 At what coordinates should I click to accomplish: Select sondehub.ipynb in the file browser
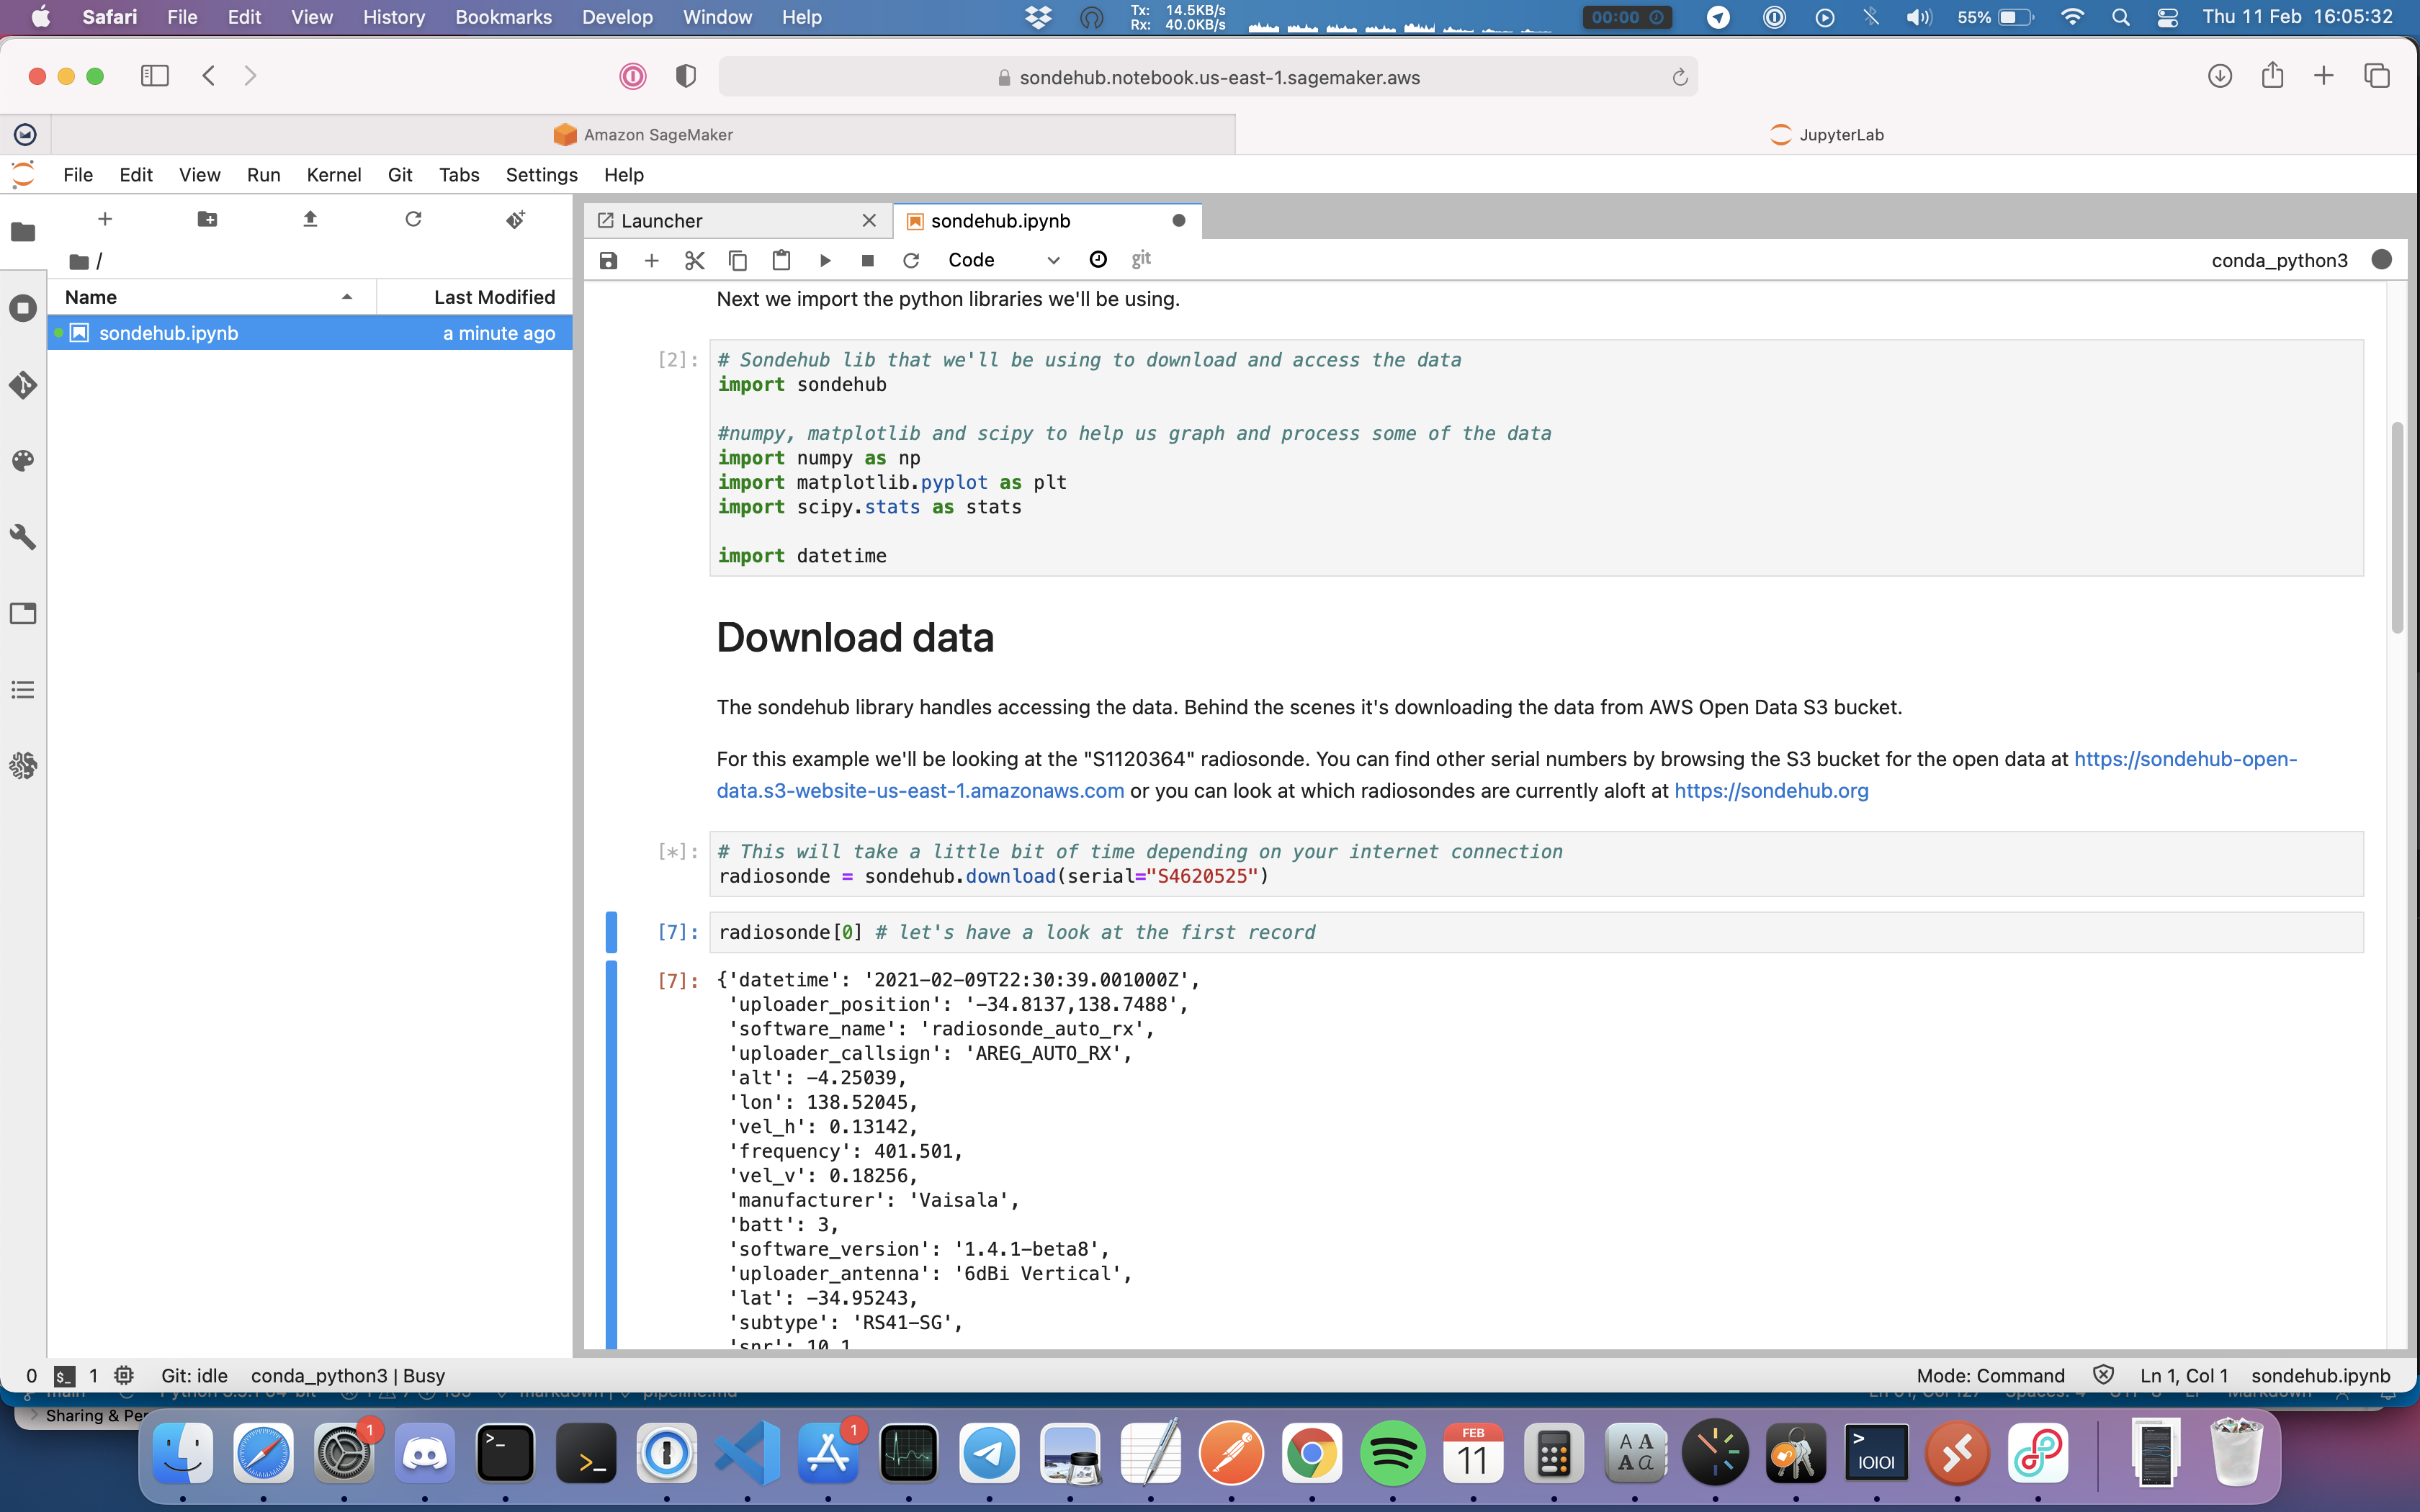(x=169, y=333)
